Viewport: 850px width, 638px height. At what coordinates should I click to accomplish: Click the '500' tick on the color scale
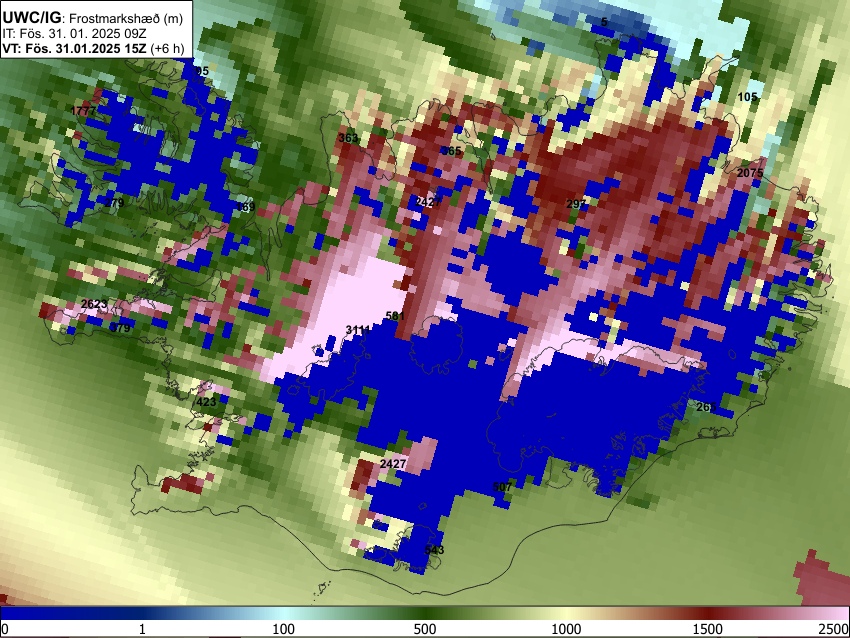coord(425,629)
